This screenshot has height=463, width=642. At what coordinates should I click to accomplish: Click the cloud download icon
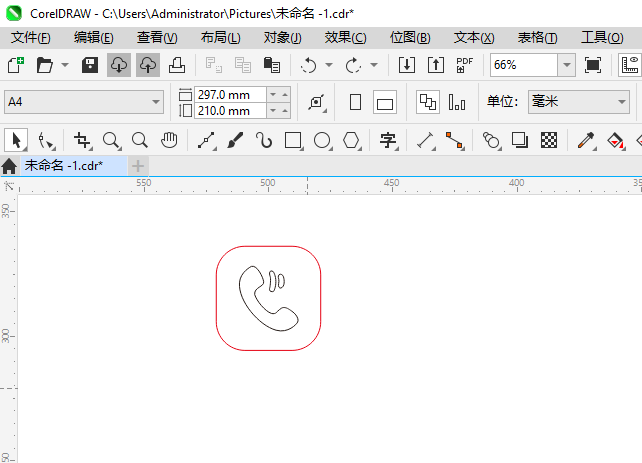[x=119, y=65]
